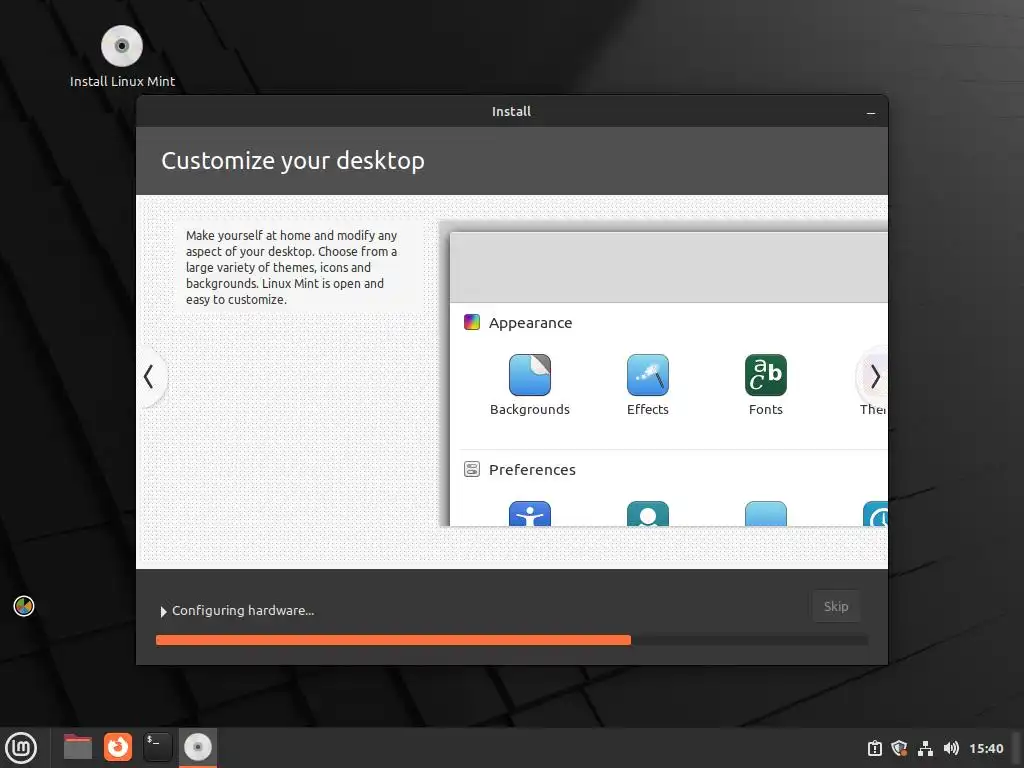
Task: Click the Effects icon in slideshow
Action: click(647, 375)
